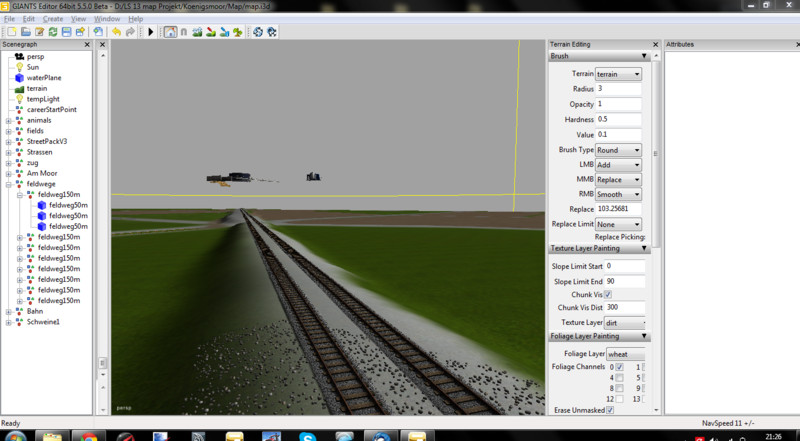
Task: Collapse the feldwege tree node
Action: click(9, 184)
